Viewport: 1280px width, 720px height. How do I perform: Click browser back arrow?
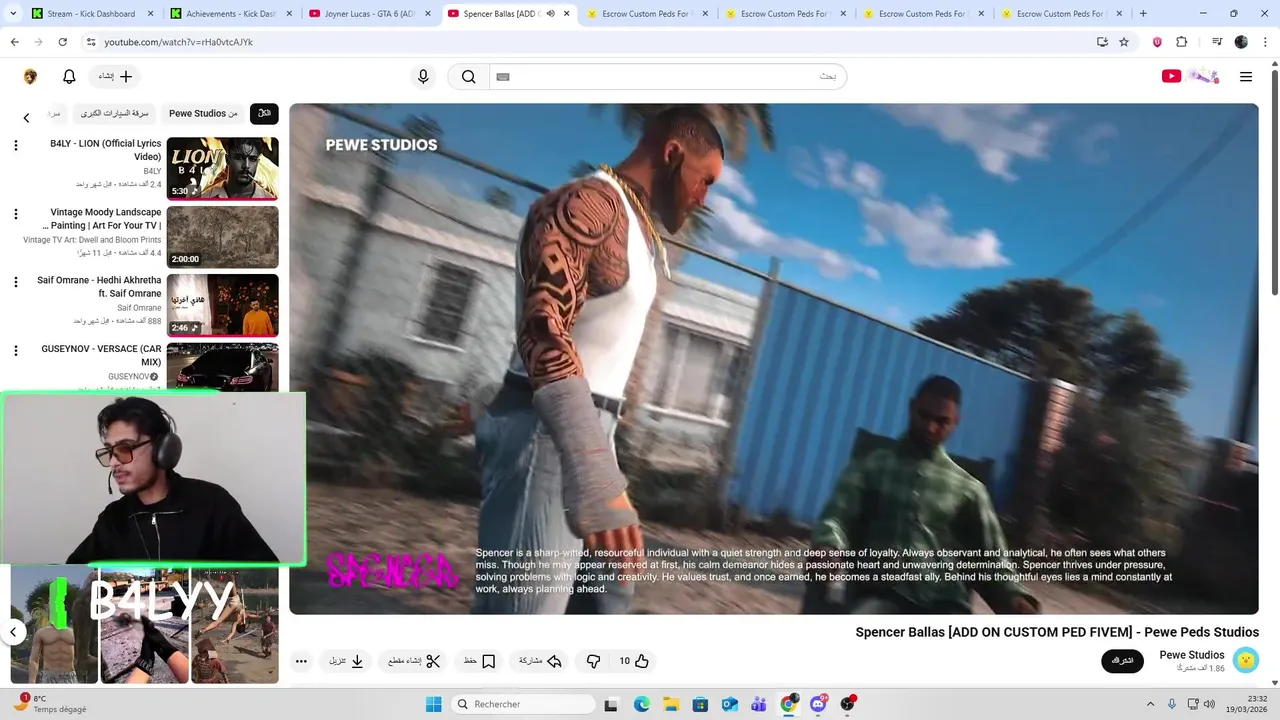click(15, 42)
